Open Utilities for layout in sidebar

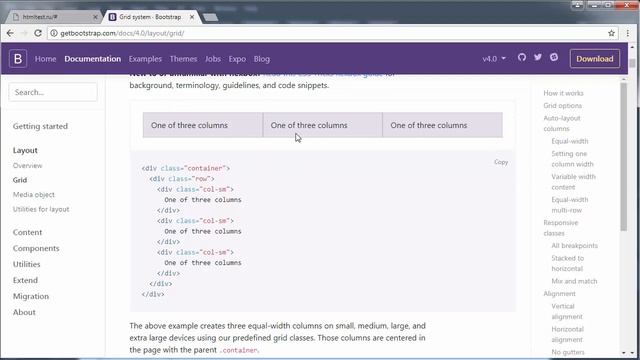click(x=41, y=209)
